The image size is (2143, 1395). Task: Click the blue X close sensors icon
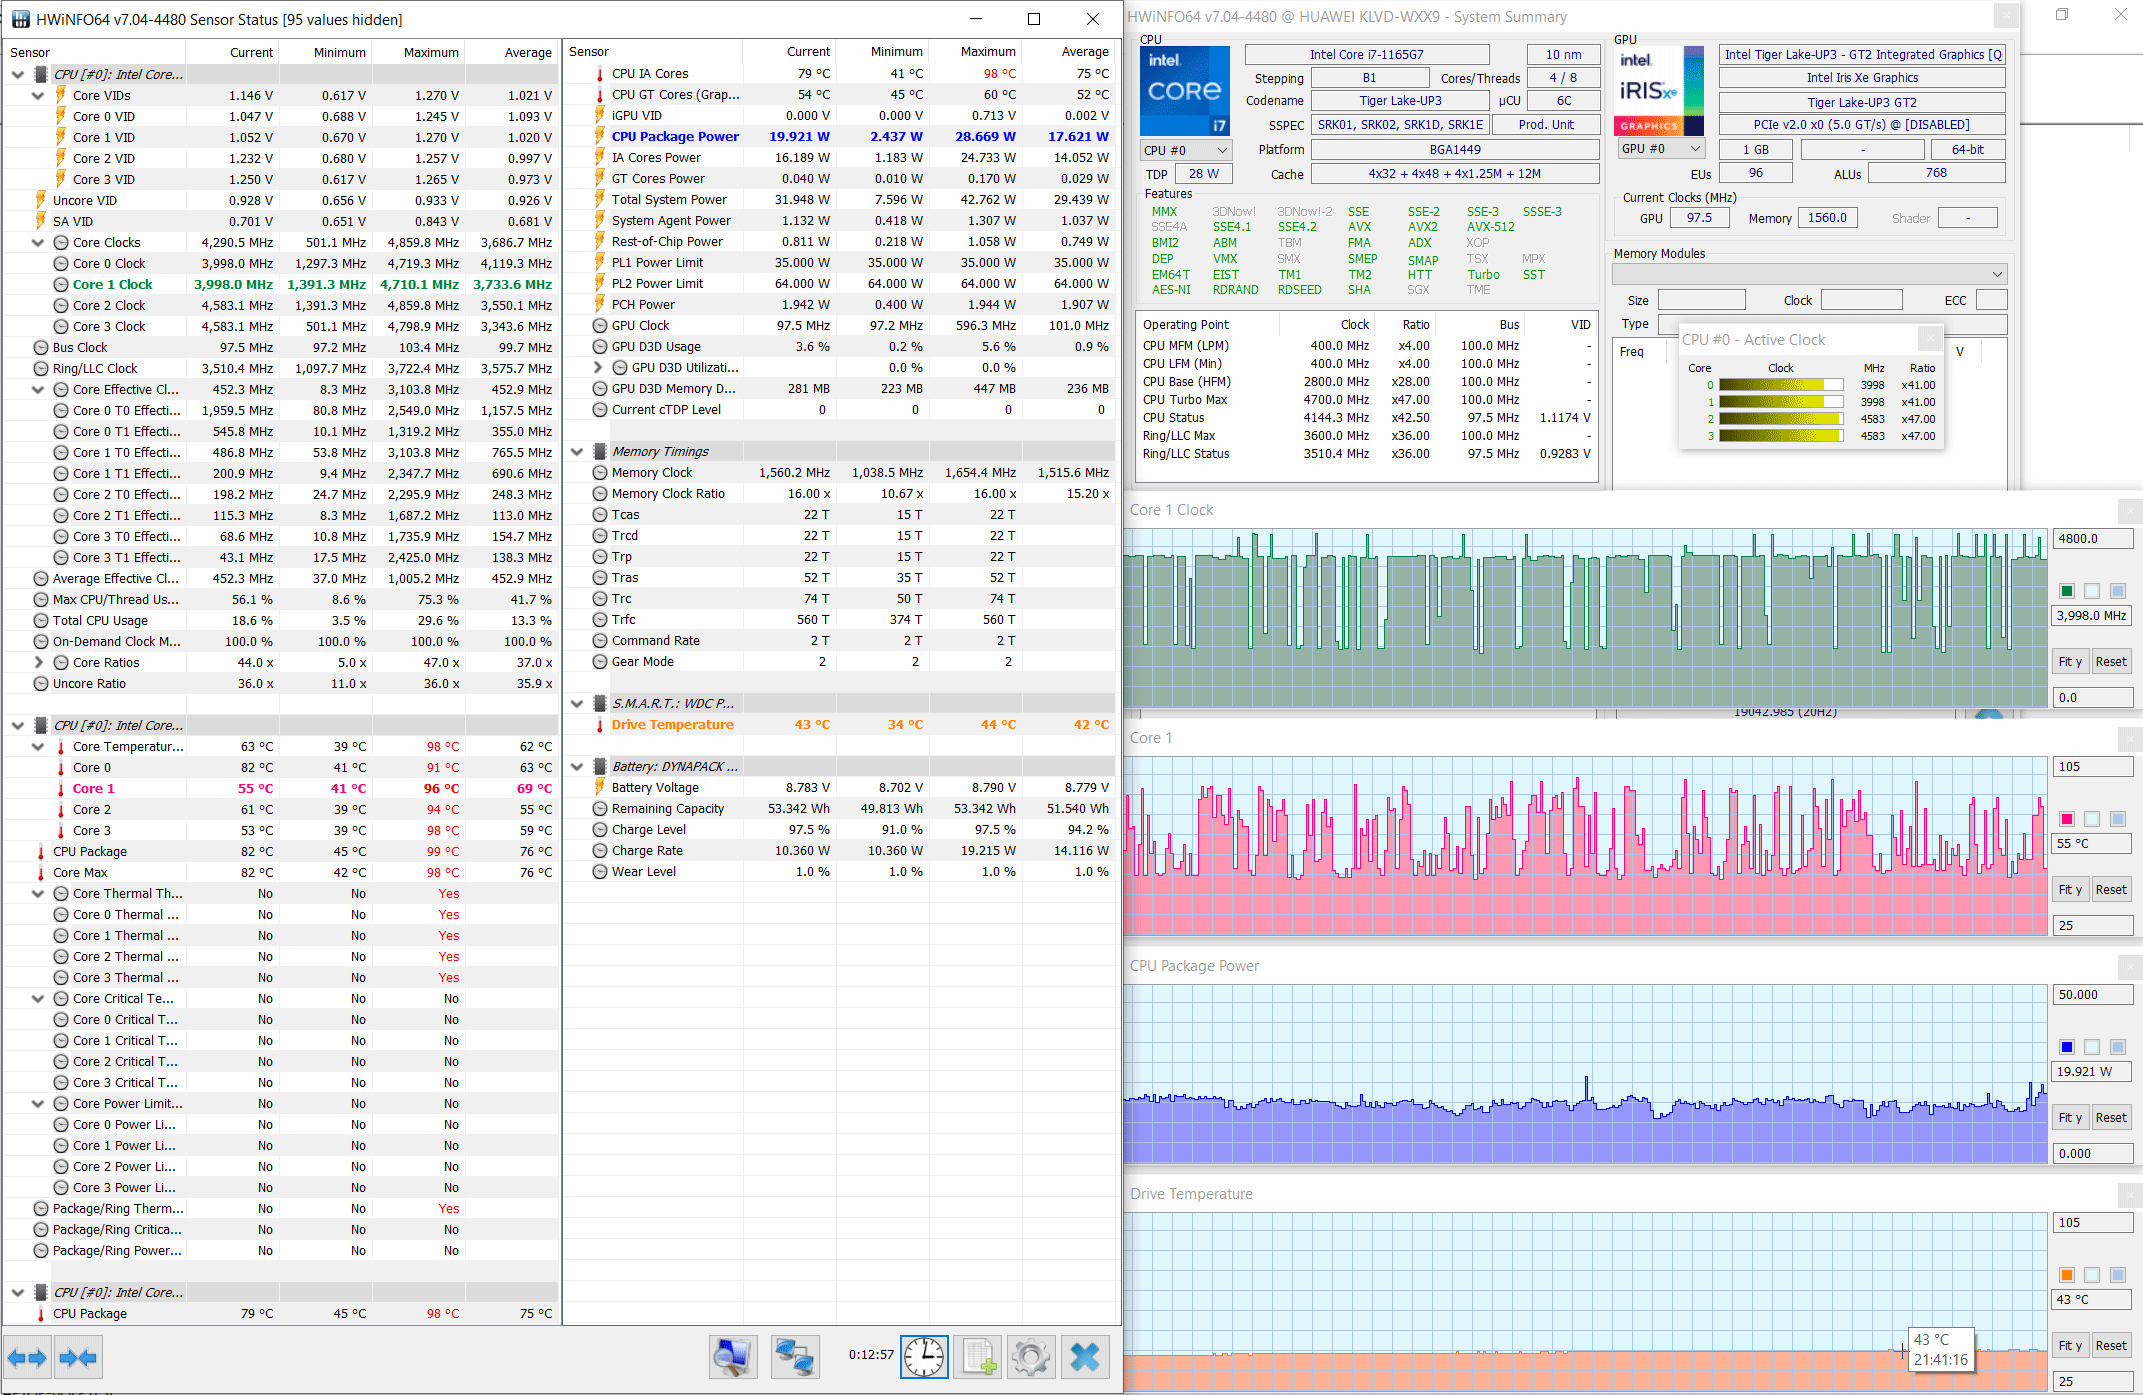1085,1357
